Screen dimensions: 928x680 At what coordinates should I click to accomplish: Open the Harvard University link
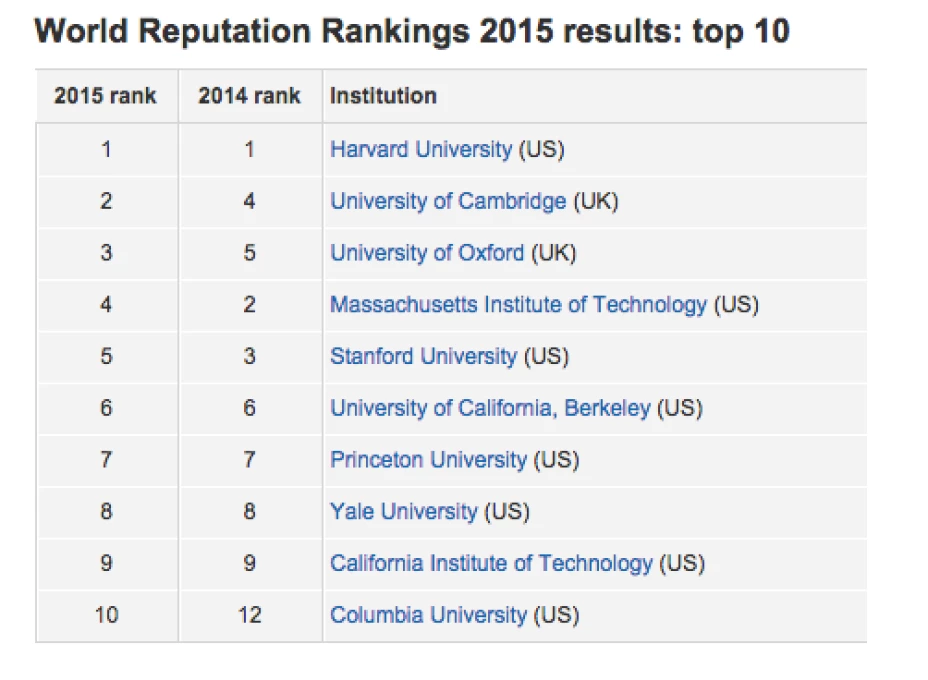pos(420,150)
